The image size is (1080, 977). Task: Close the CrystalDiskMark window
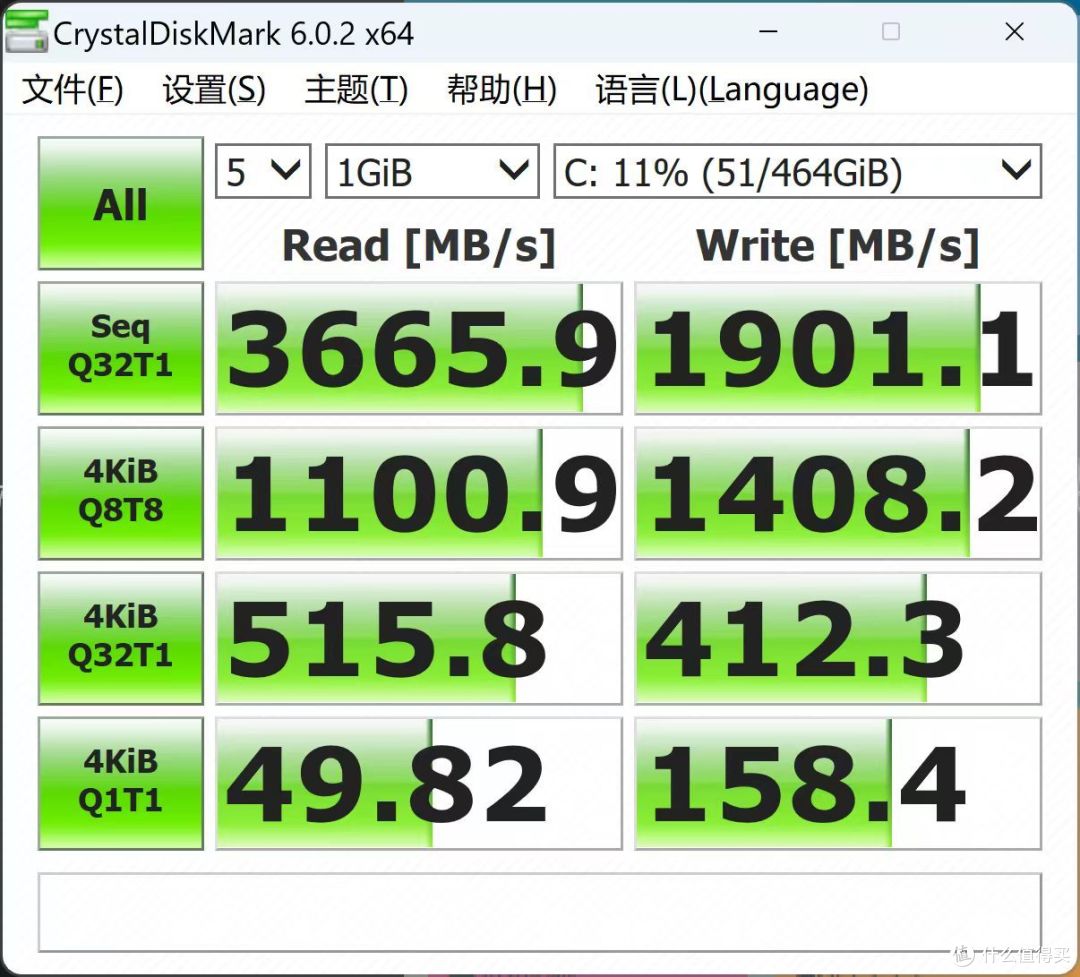click(1014, 32)
